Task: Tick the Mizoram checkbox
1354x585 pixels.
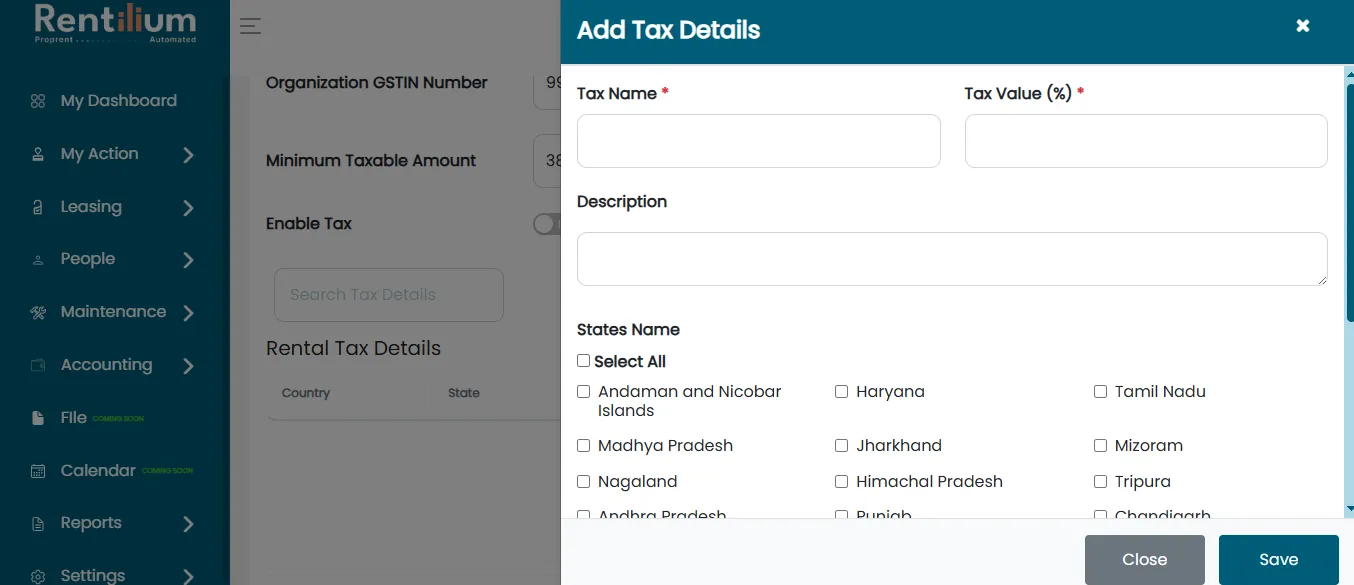Action: click(x=1100, y=446)
